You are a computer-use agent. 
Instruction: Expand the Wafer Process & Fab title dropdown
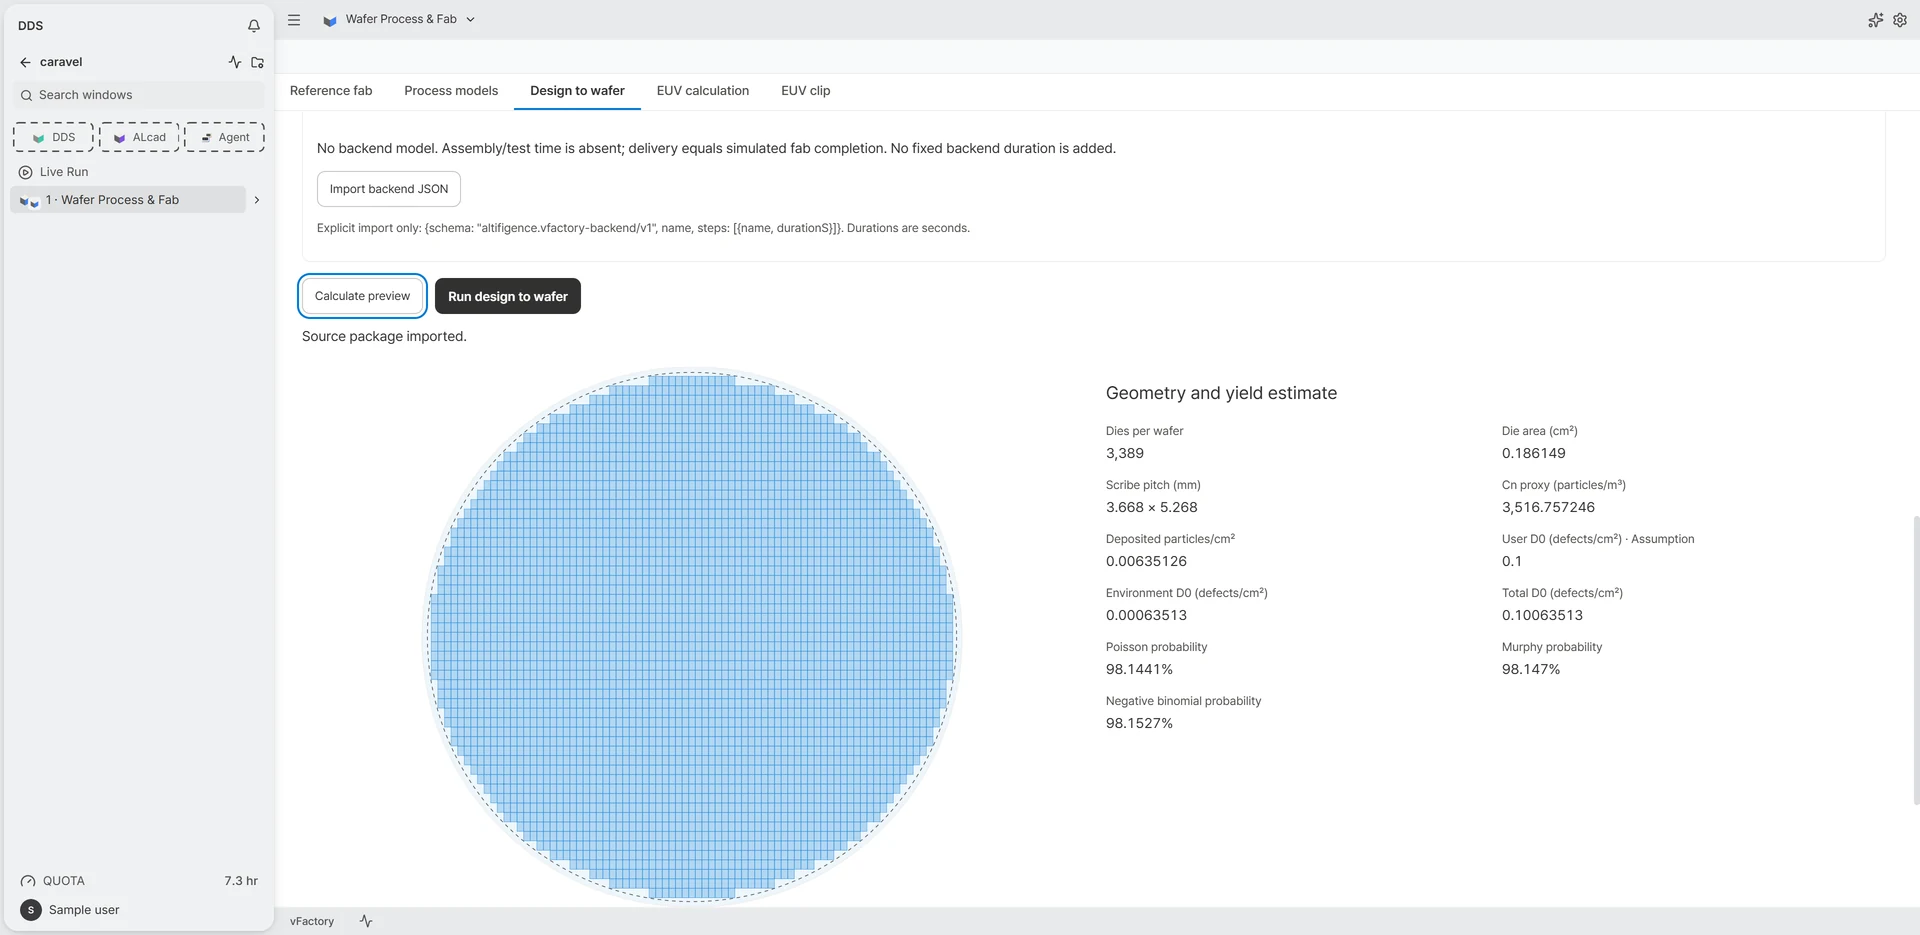point(471,20)
